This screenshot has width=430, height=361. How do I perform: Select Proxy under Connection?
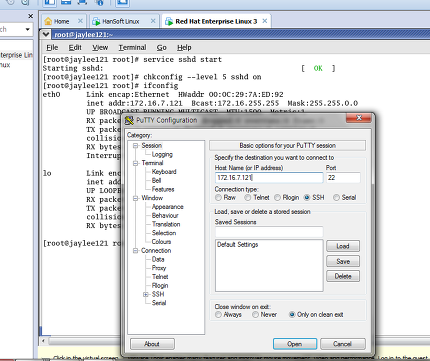point(159,268)
